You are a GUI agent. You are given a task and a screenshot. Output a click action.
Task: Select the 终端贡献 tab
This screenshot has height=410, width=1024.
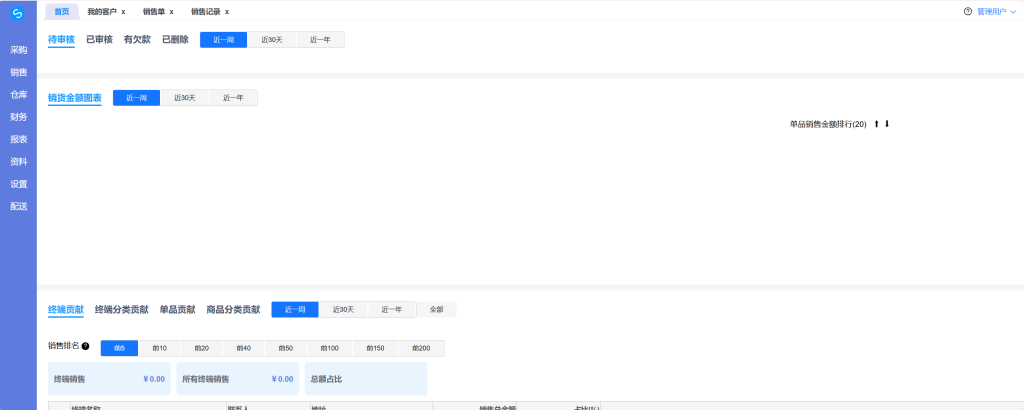pos(66,309)
